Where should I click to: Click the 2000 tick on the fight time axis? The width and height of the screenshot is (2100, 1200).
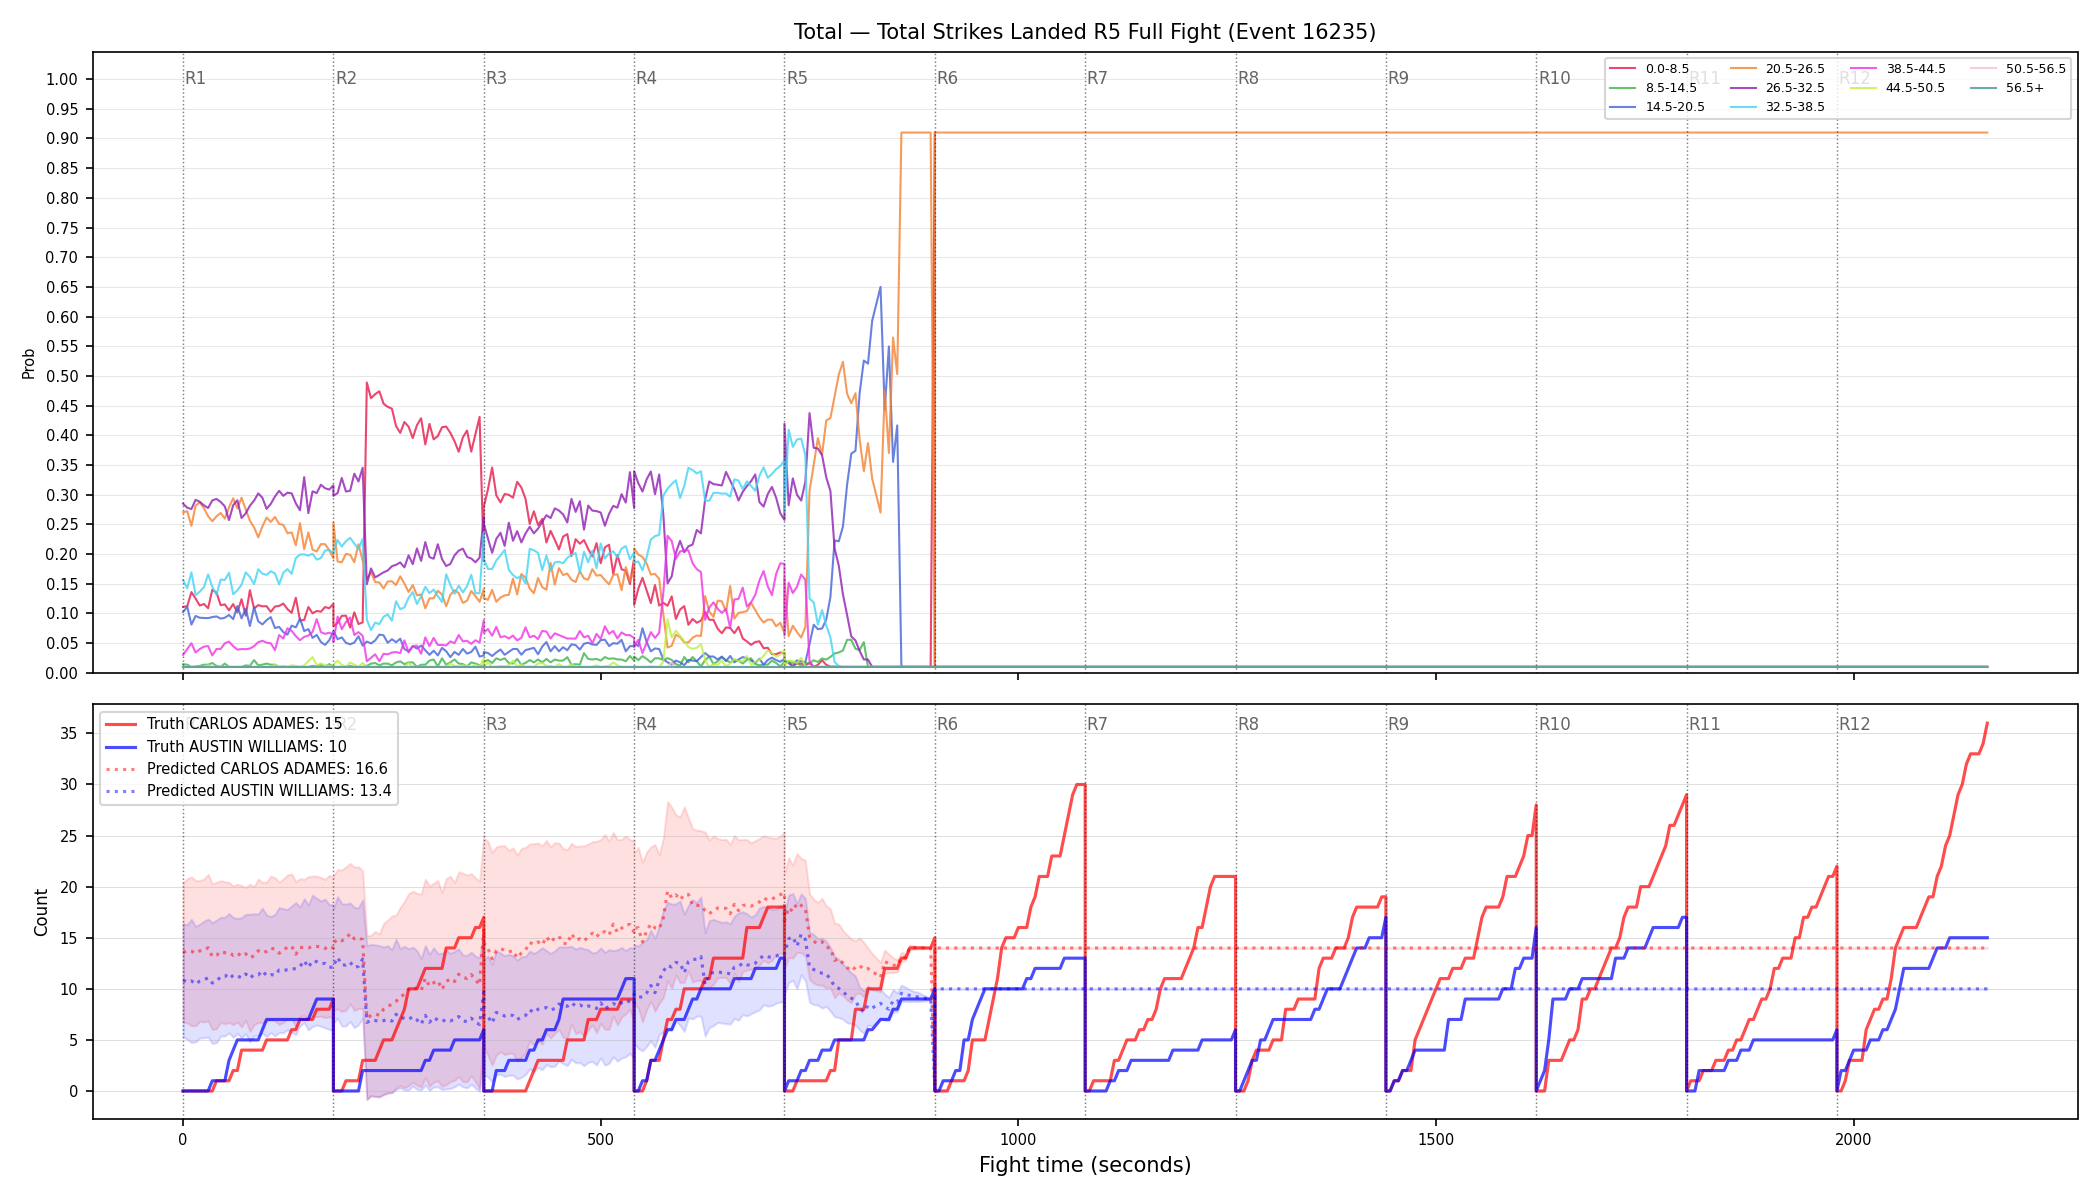click(x=1854, y=1139)
